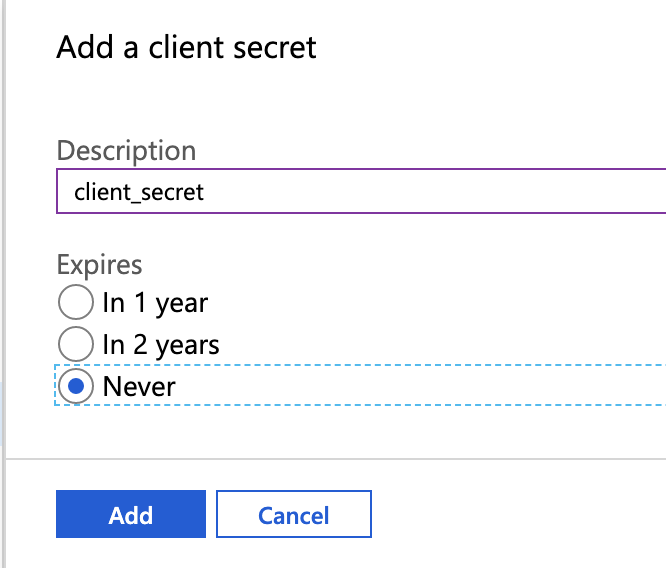The width and height of the screenshot is (666, 568).
Task: Click the selected "Never" radio circle
Action: pyautogui.click(x=76, y=386)
